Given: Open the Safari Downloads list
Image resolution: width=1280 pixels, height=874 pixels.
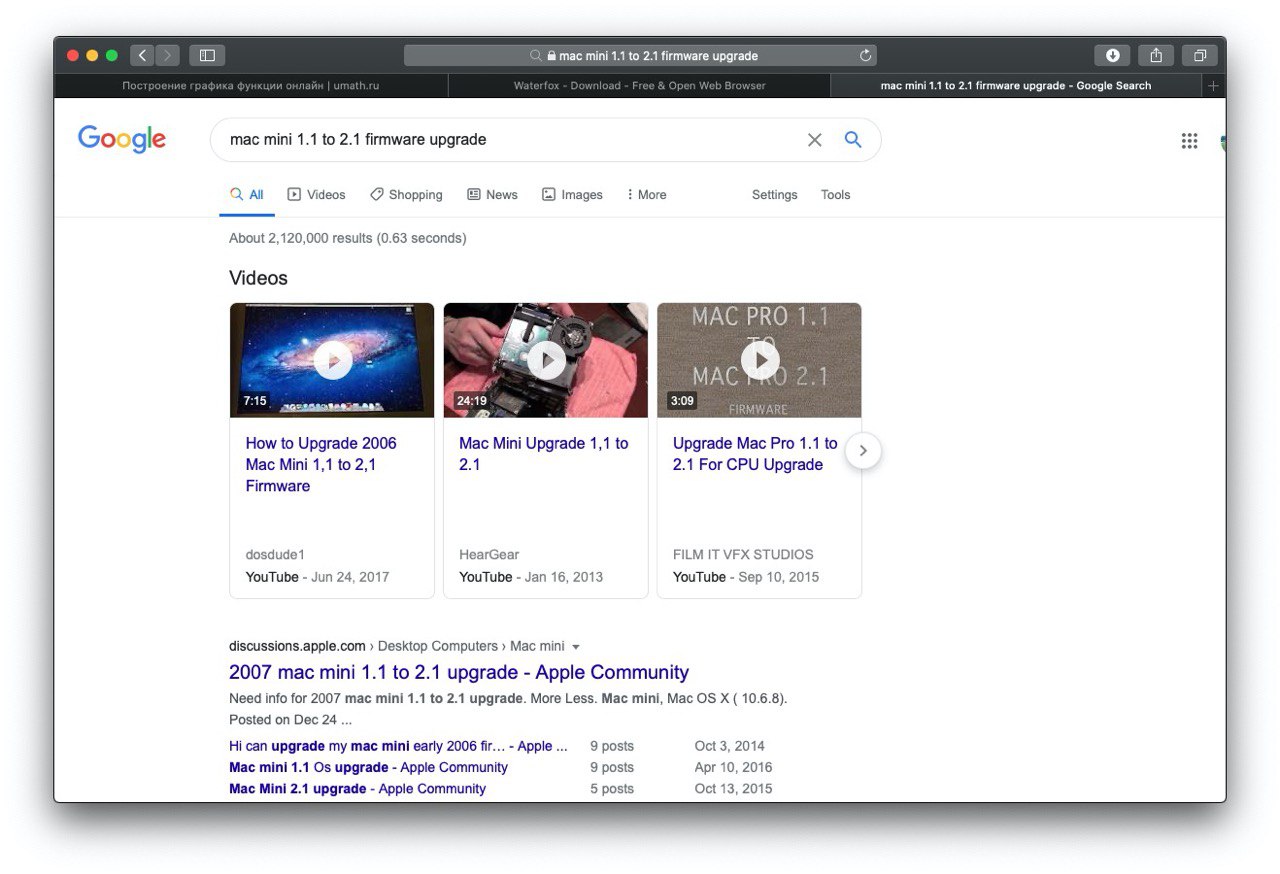Looking at the screenshot, I should click(1112, 55).
